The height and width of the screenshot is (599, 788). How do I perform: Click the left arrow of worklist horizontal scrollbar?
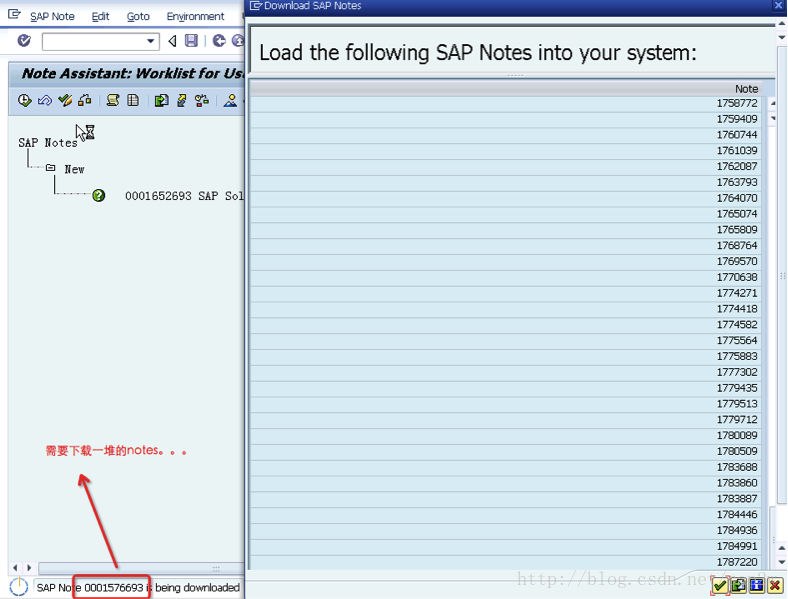point(15,567)
